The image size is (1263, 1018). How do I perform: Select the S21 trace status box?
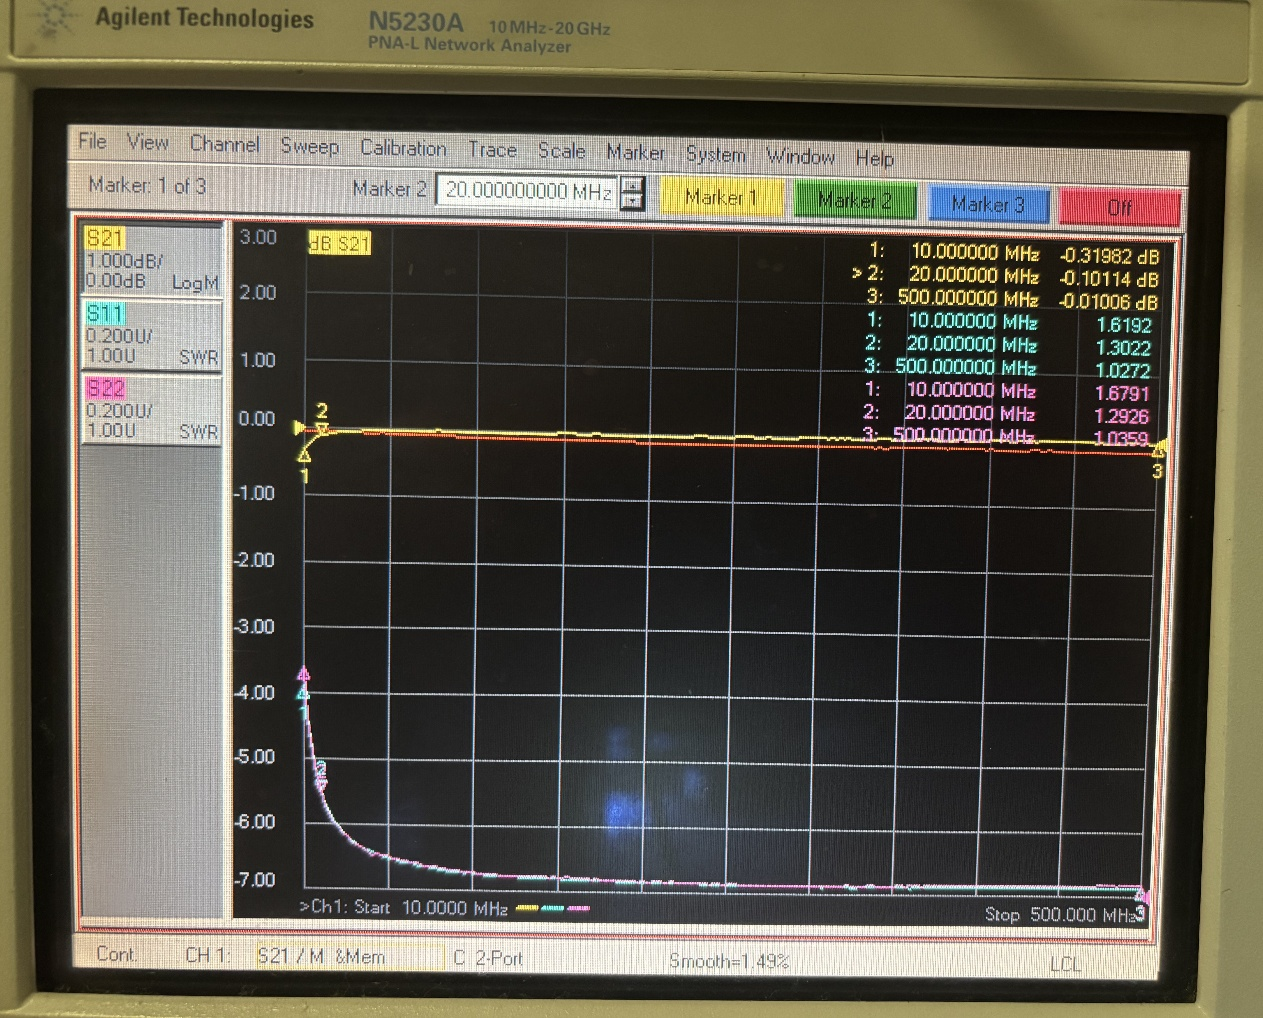pyautogui.click(x=151, y=260)
